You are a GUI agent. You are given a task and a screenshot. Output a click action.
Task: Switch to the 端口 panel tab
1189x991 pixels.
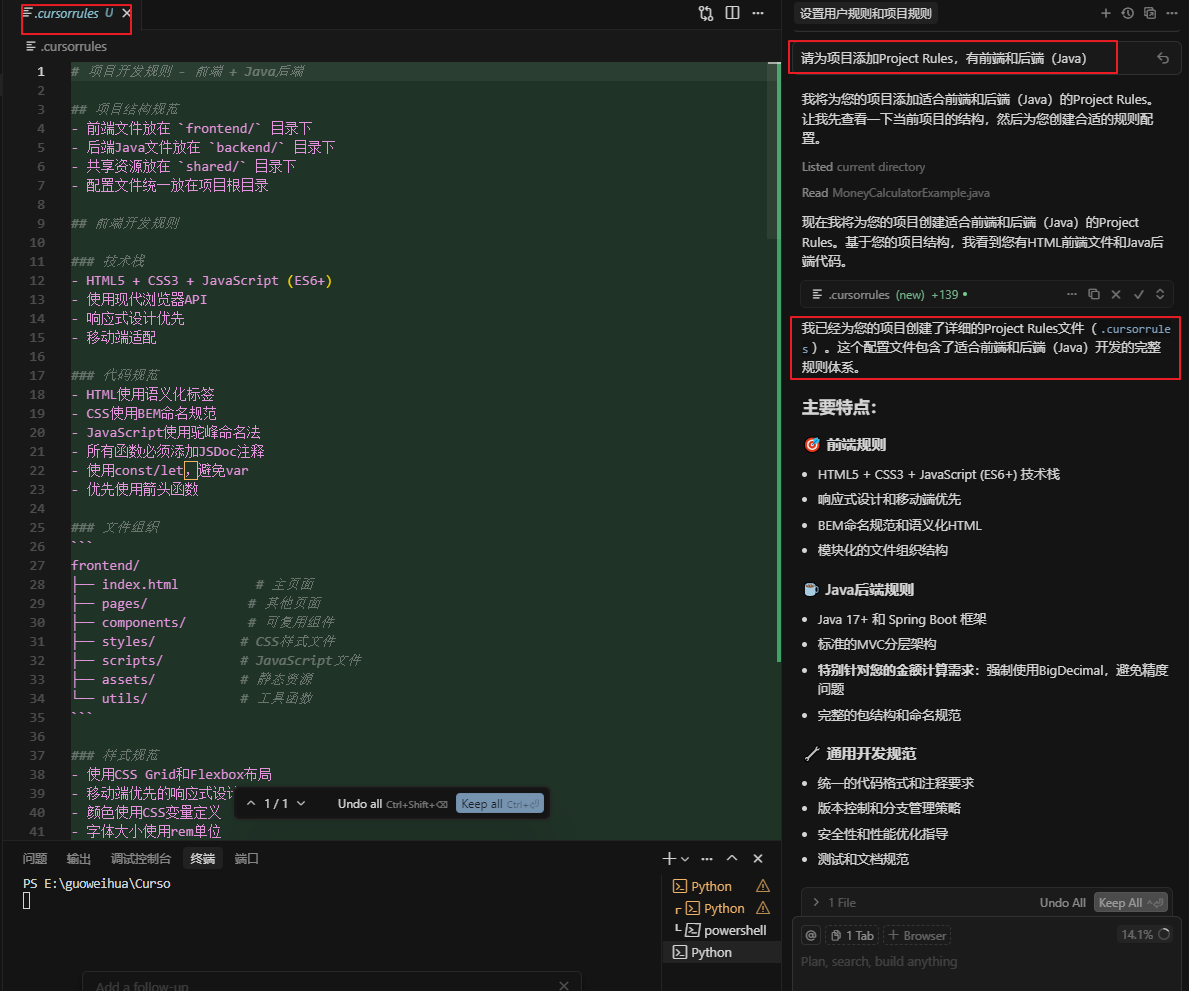(246, 858)
